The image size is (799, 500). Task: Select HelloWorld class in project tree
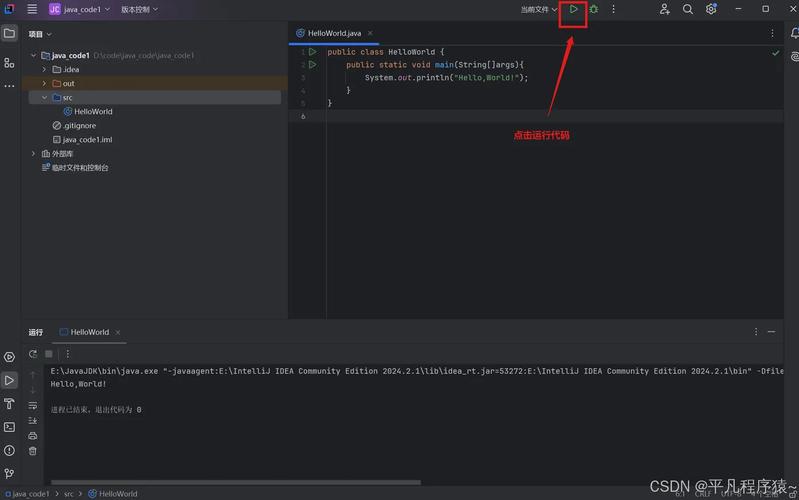pyautogui.click(x=88, y=111)
